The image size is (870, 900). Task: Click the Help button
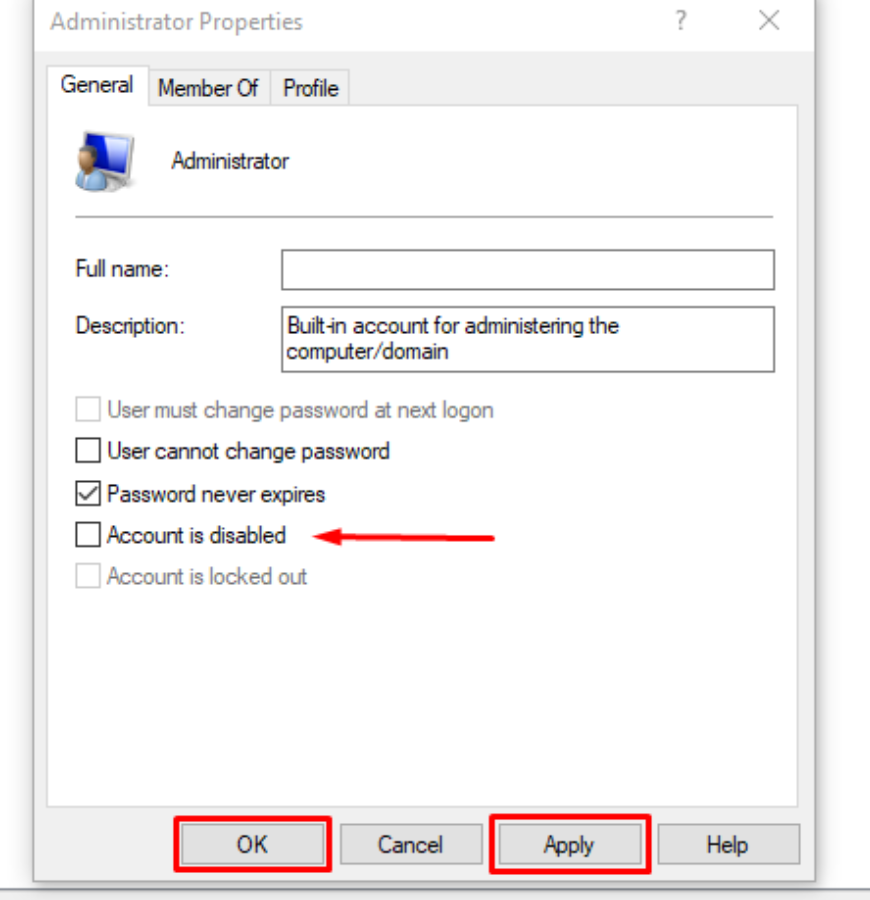(727, 845)
